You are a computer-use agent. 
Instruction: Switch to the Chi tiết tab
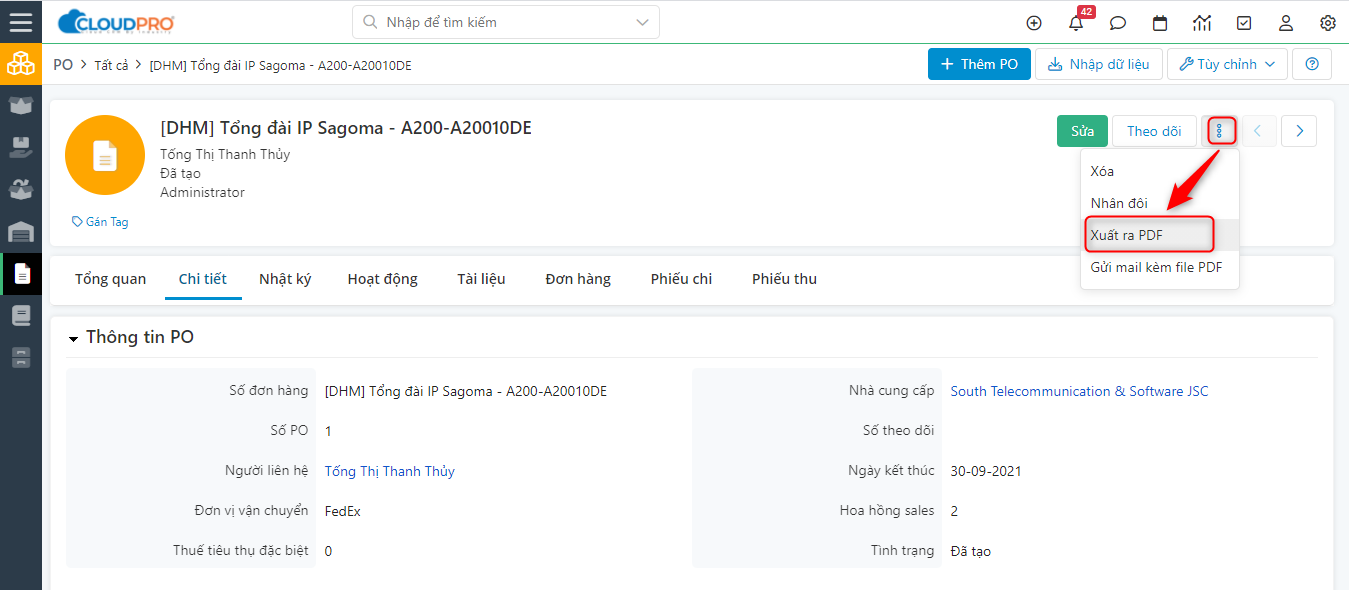pyautogui.click(x=203, y=279)
